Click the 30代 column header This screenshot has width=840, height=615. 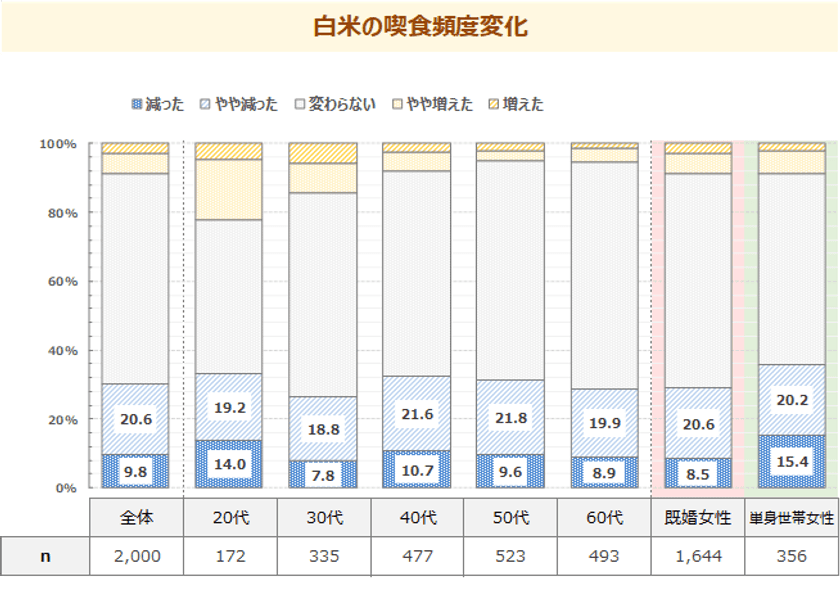click(324, 517)
